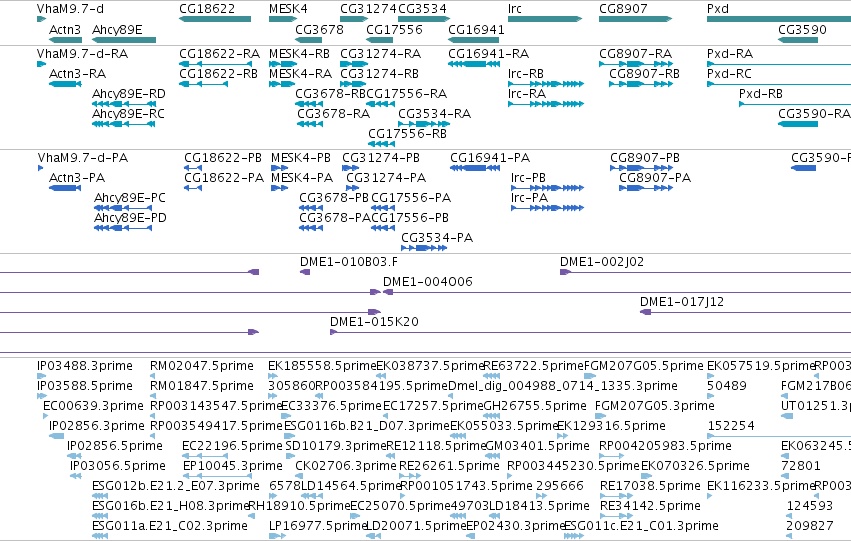Click the Ahcy89E gene label
The image size is (851, 541).
(x=117, y=29)
